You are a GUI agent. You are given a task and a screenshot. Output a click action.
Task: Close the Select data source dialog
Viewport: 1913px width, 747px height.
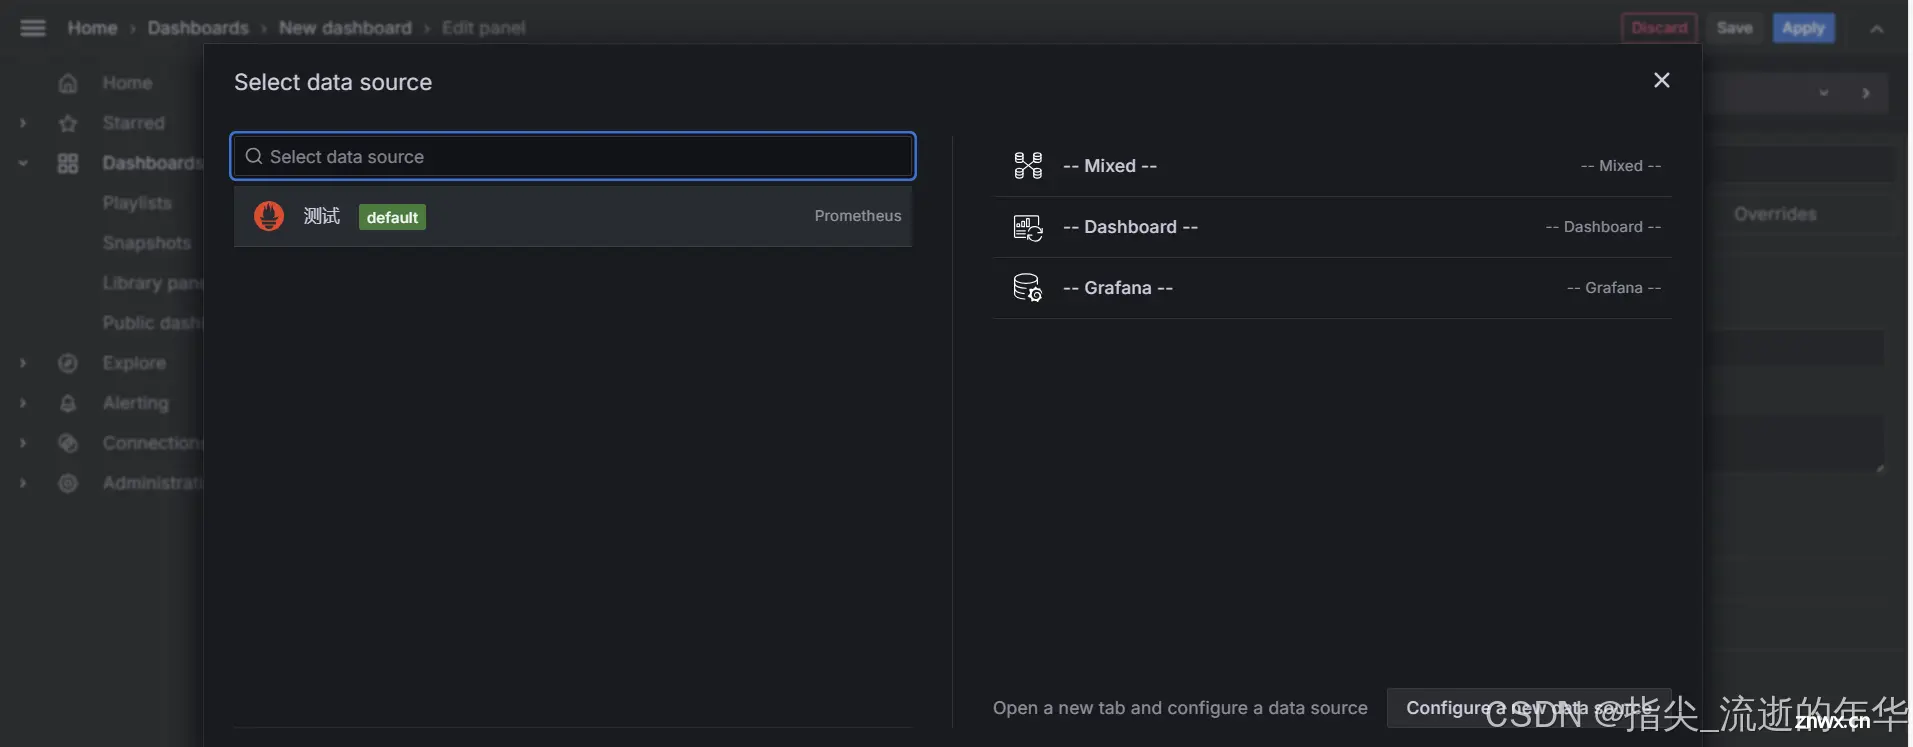(1662, 80)
